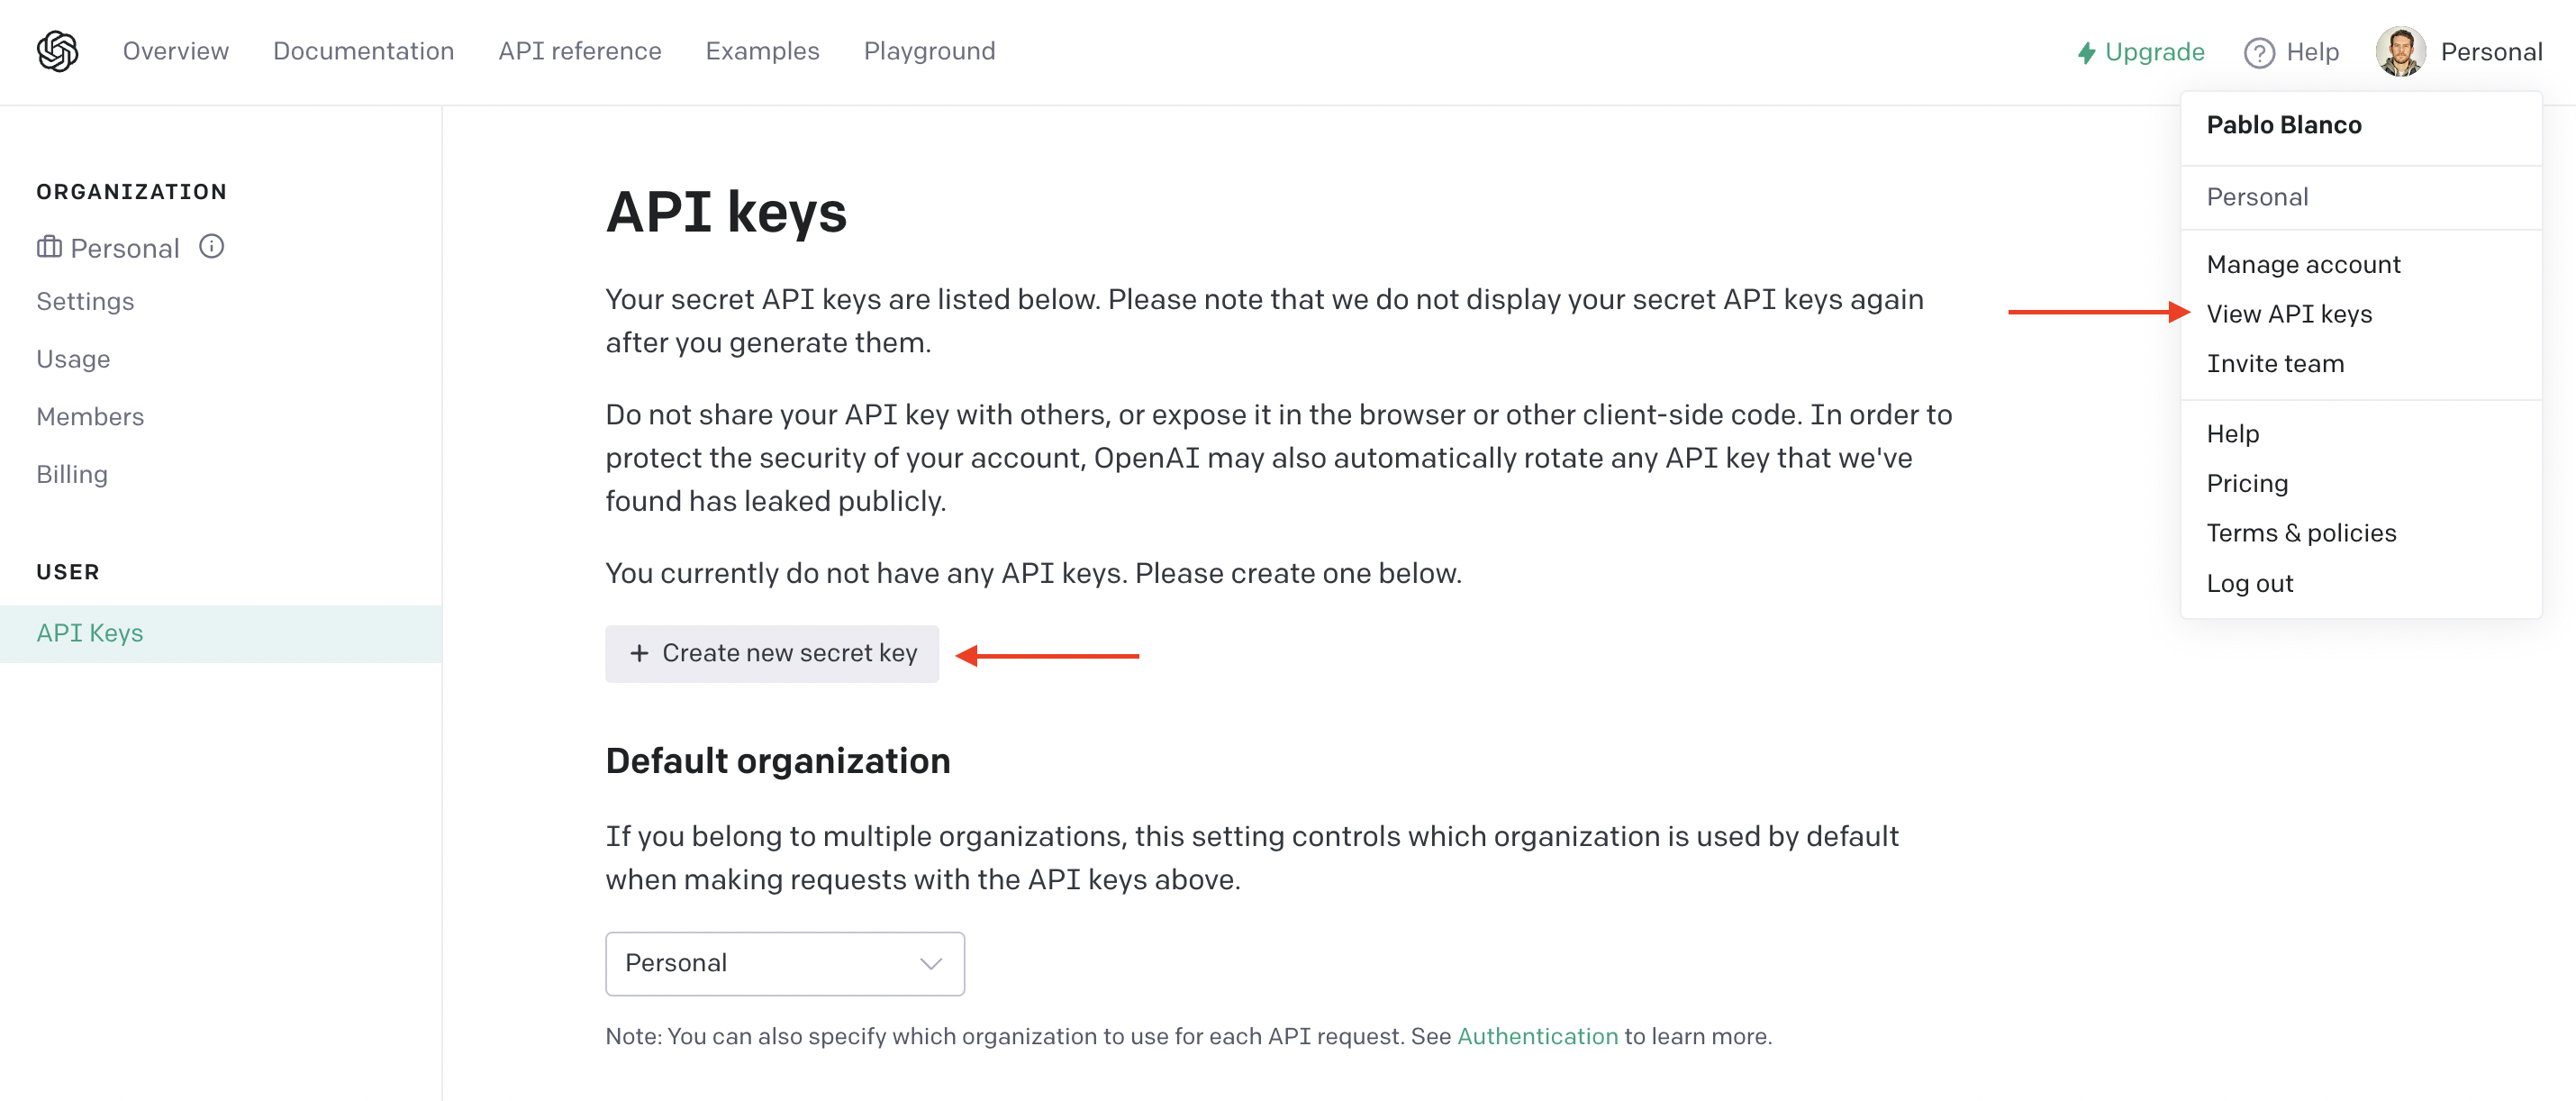Choose Log out in the account menu

pos(2249,583)
